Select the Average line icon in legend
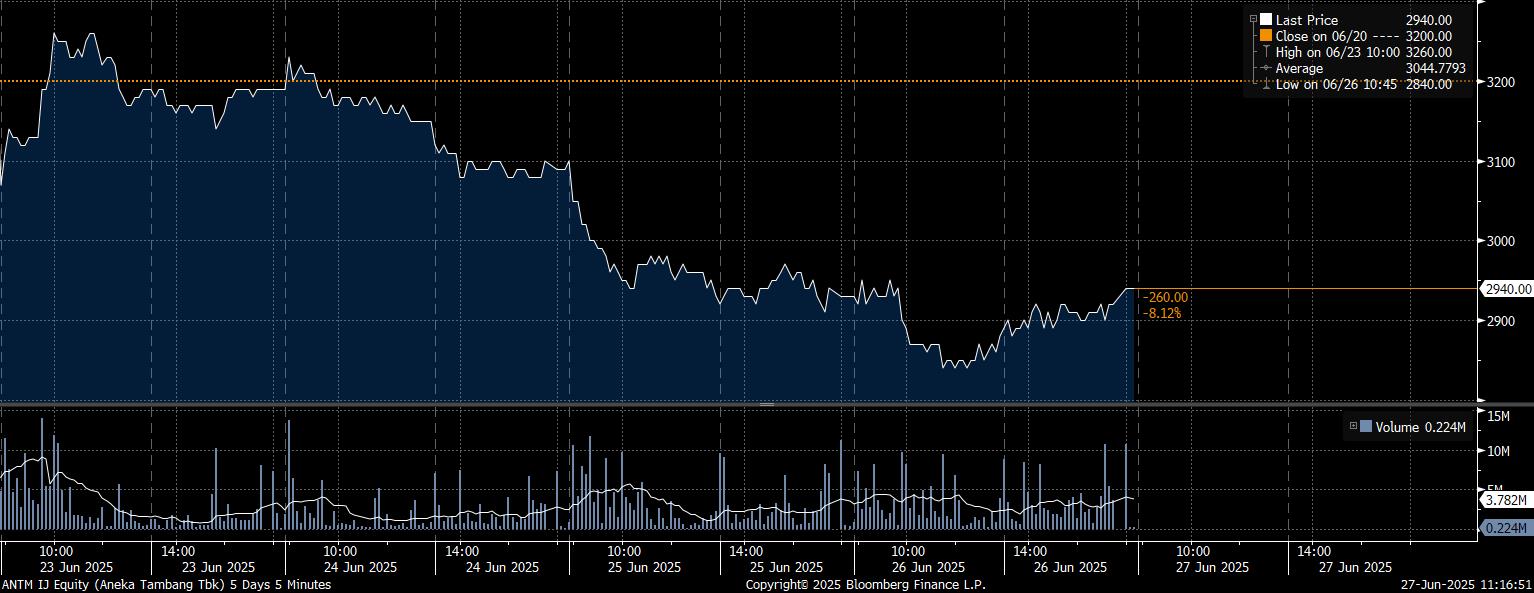 1266,68
